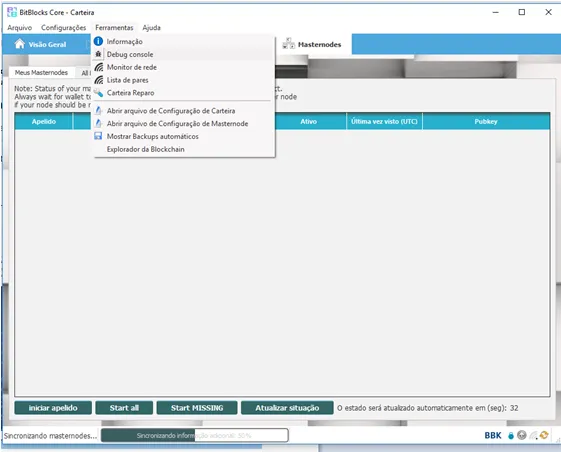Switch to Meus Masternodes tab
The width and height of the screenshot is (561, 452).
[41, 73]
